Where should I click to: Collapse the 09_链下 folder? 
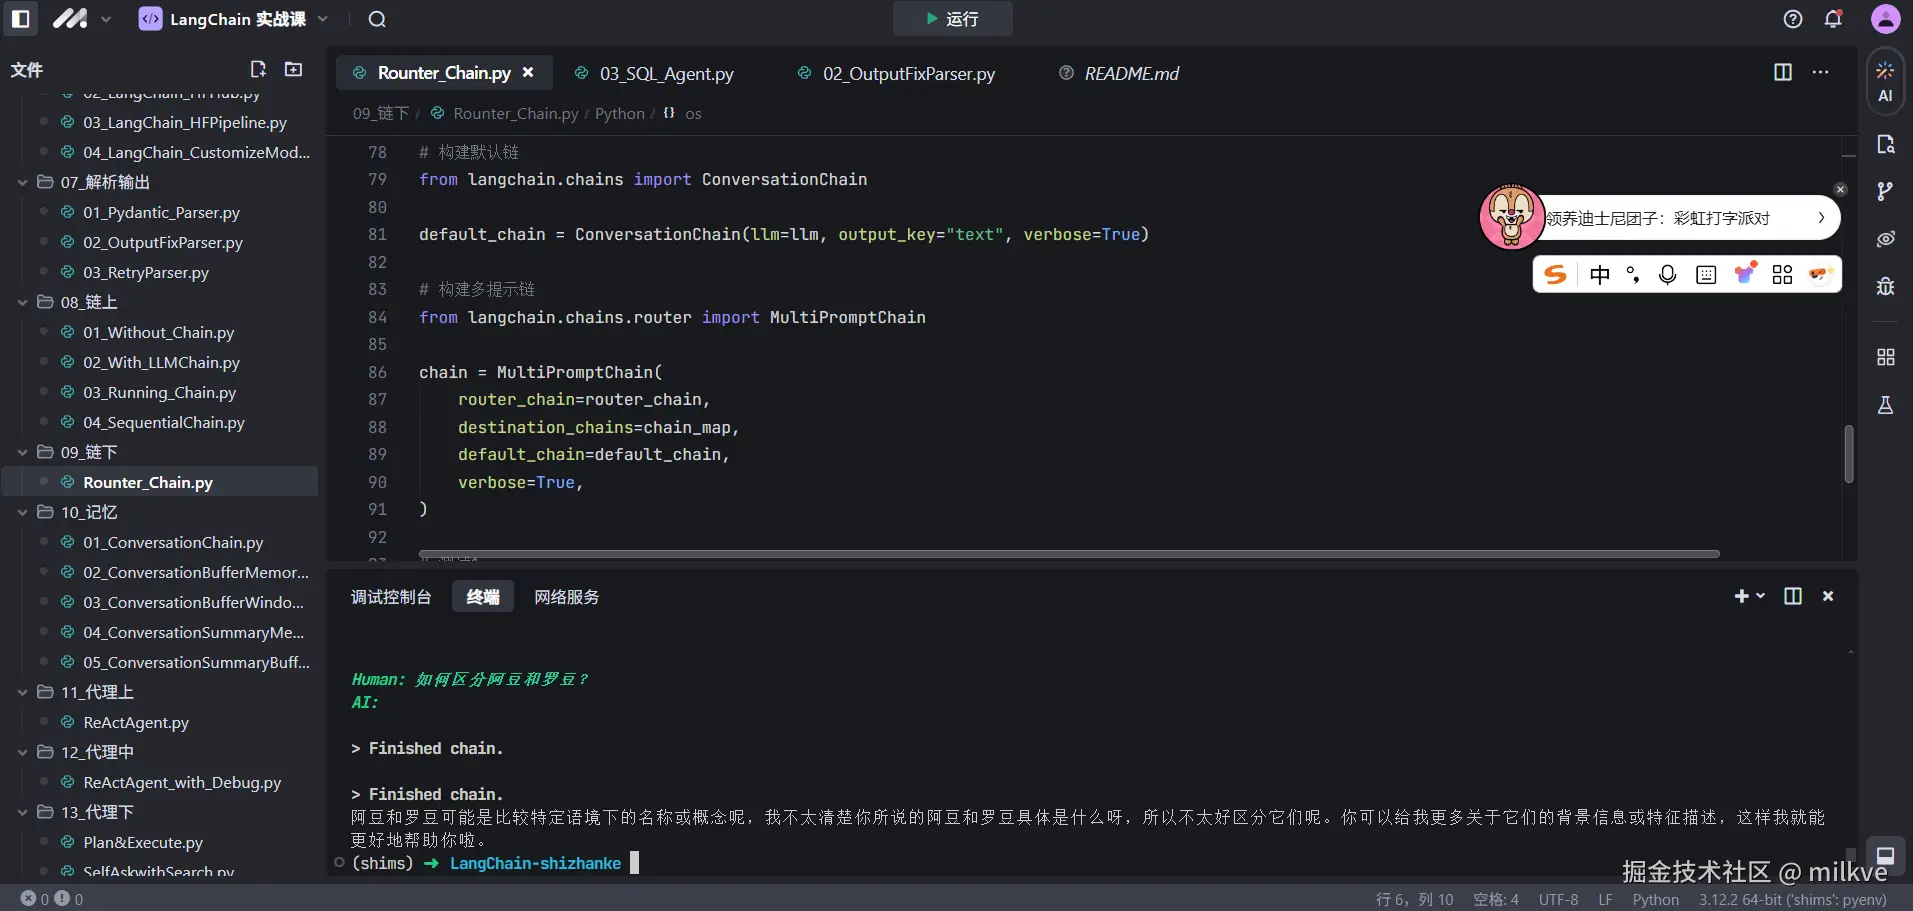[x=22, y=452]
